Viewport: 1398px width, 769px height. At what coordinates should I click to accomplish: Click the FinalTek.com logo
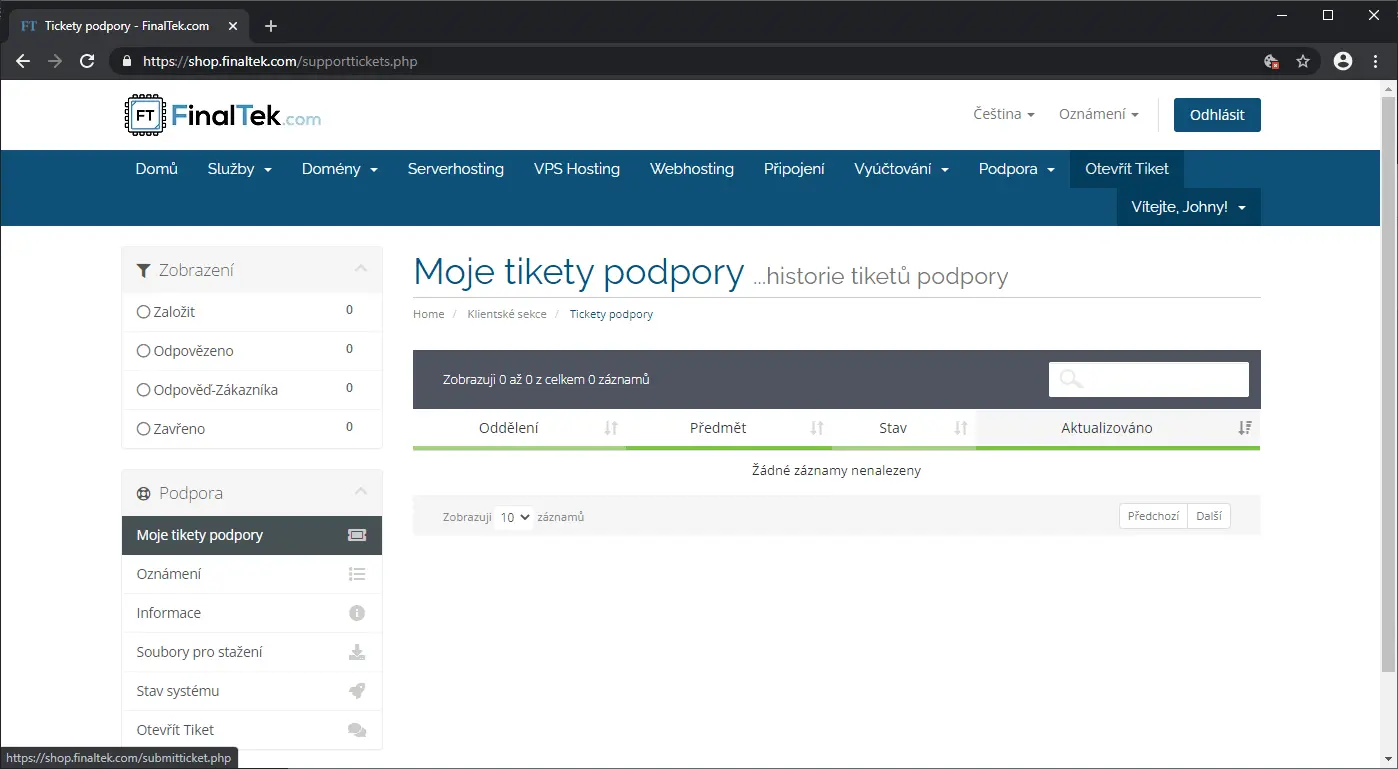point(223,116)
